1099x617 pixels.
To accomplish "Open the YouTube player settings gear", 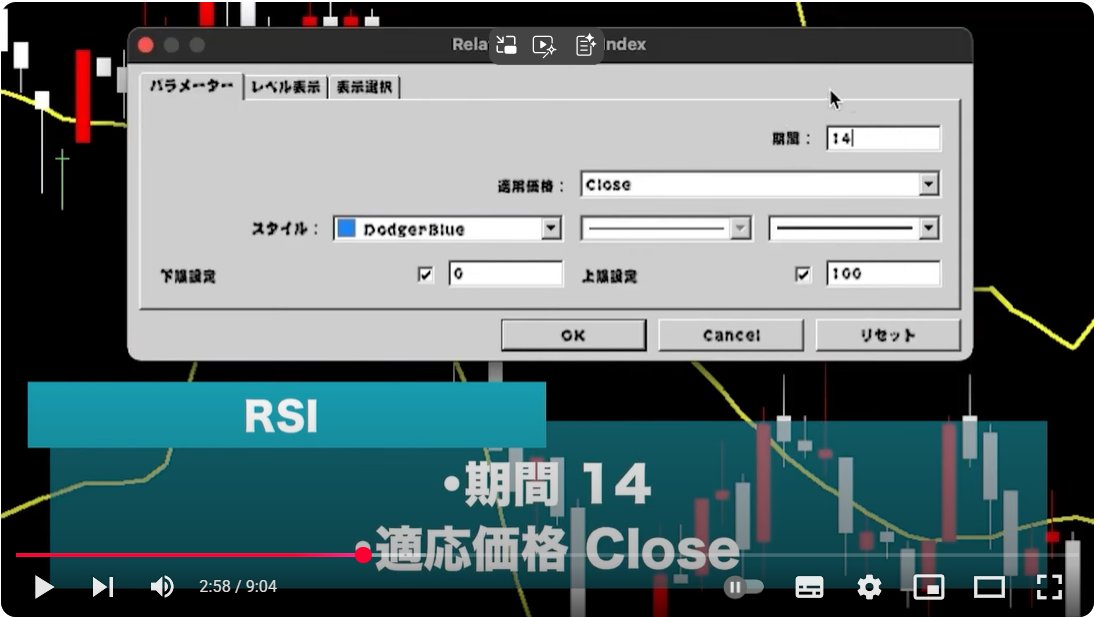I will pos(868,588).
